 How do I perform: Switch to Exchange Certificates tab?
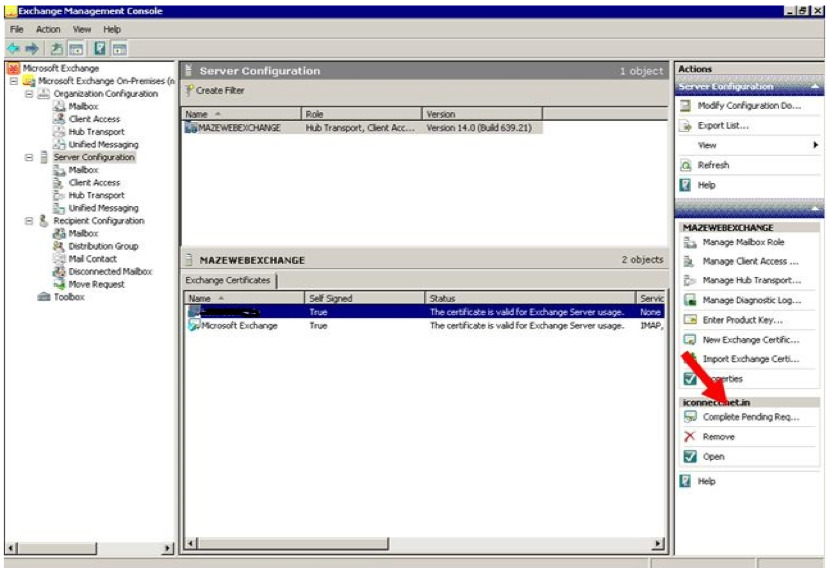(x=228, y=280)
